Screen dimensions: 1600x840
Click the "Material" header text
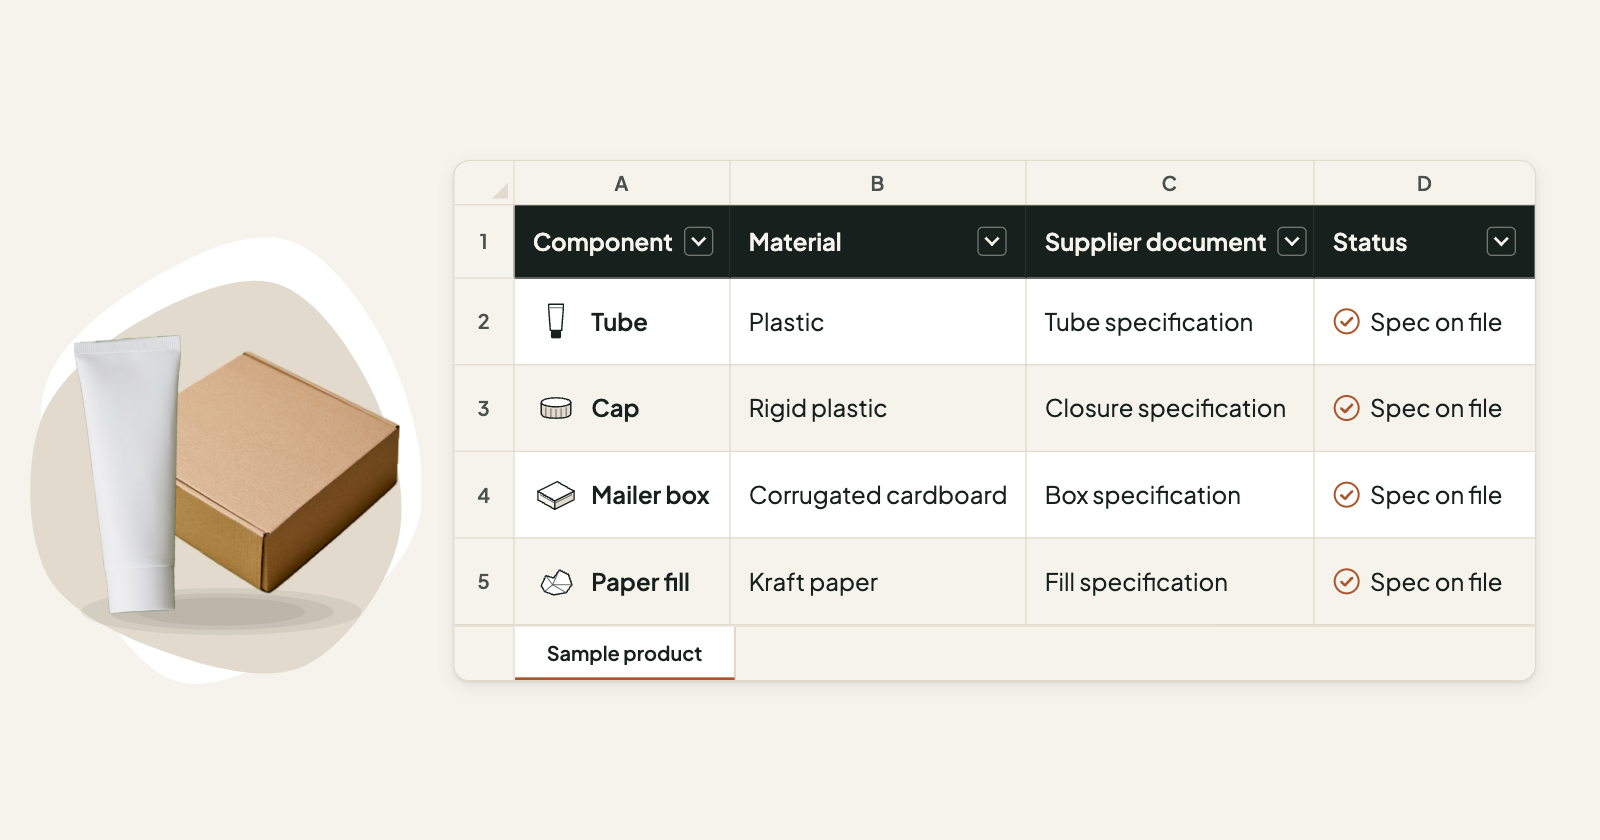(x=795, y=242)
